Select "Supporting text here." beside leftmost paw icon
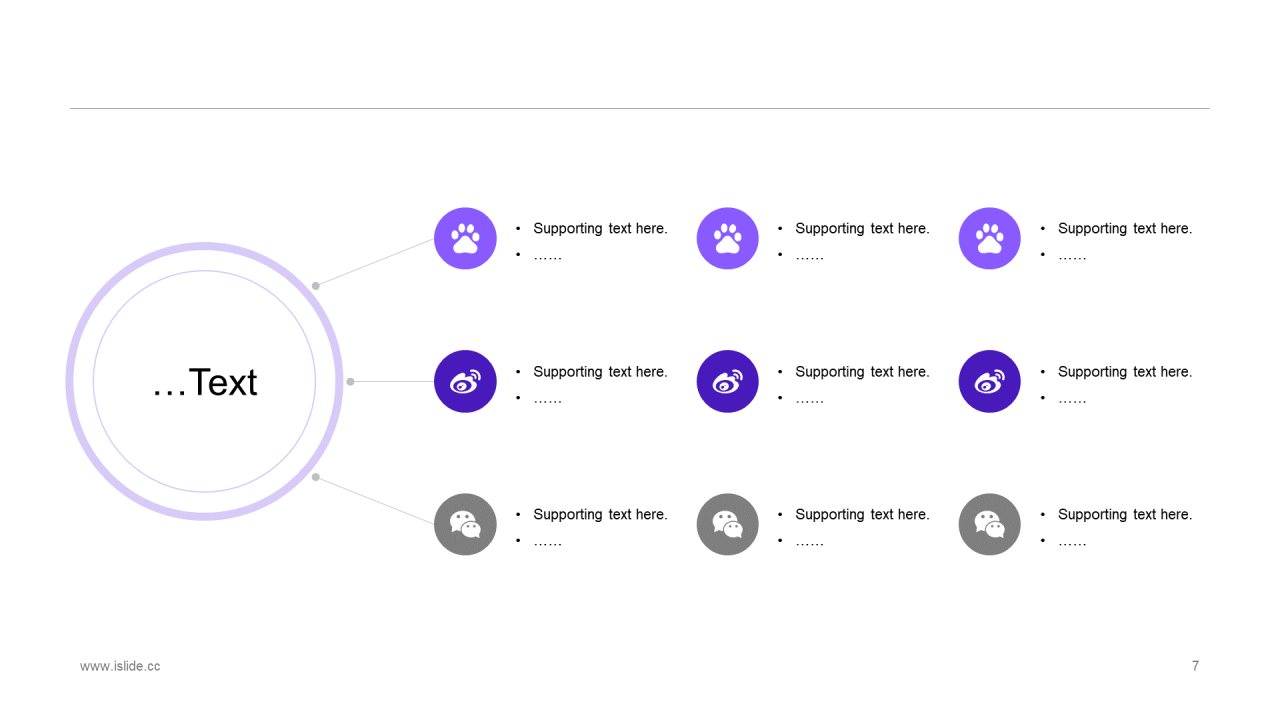1280x720 pixels. click(600, 229)
